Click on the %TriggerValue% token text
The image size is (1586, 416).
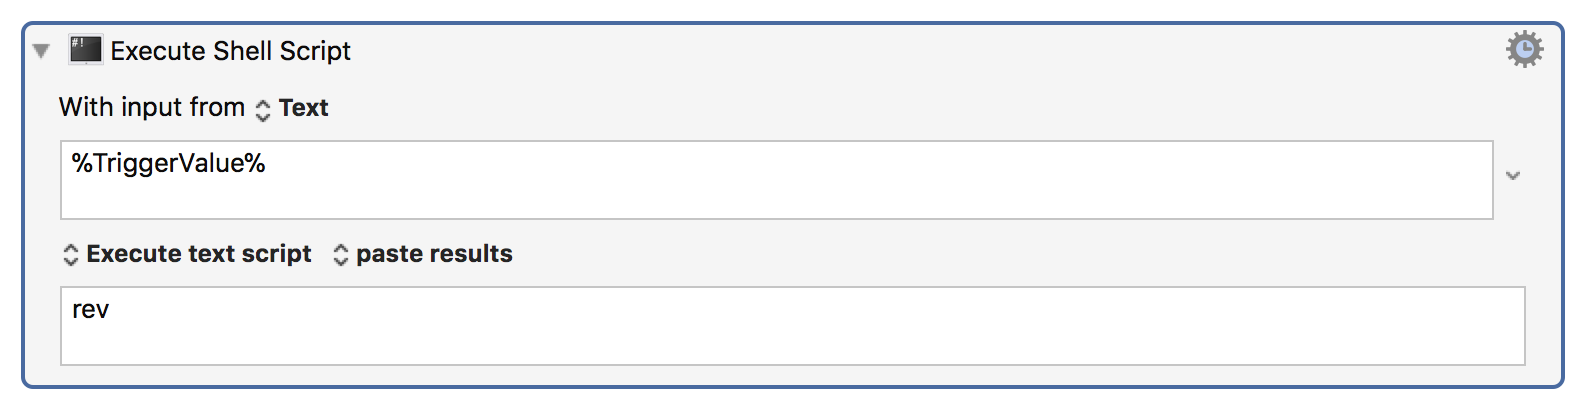coord(168,163)
